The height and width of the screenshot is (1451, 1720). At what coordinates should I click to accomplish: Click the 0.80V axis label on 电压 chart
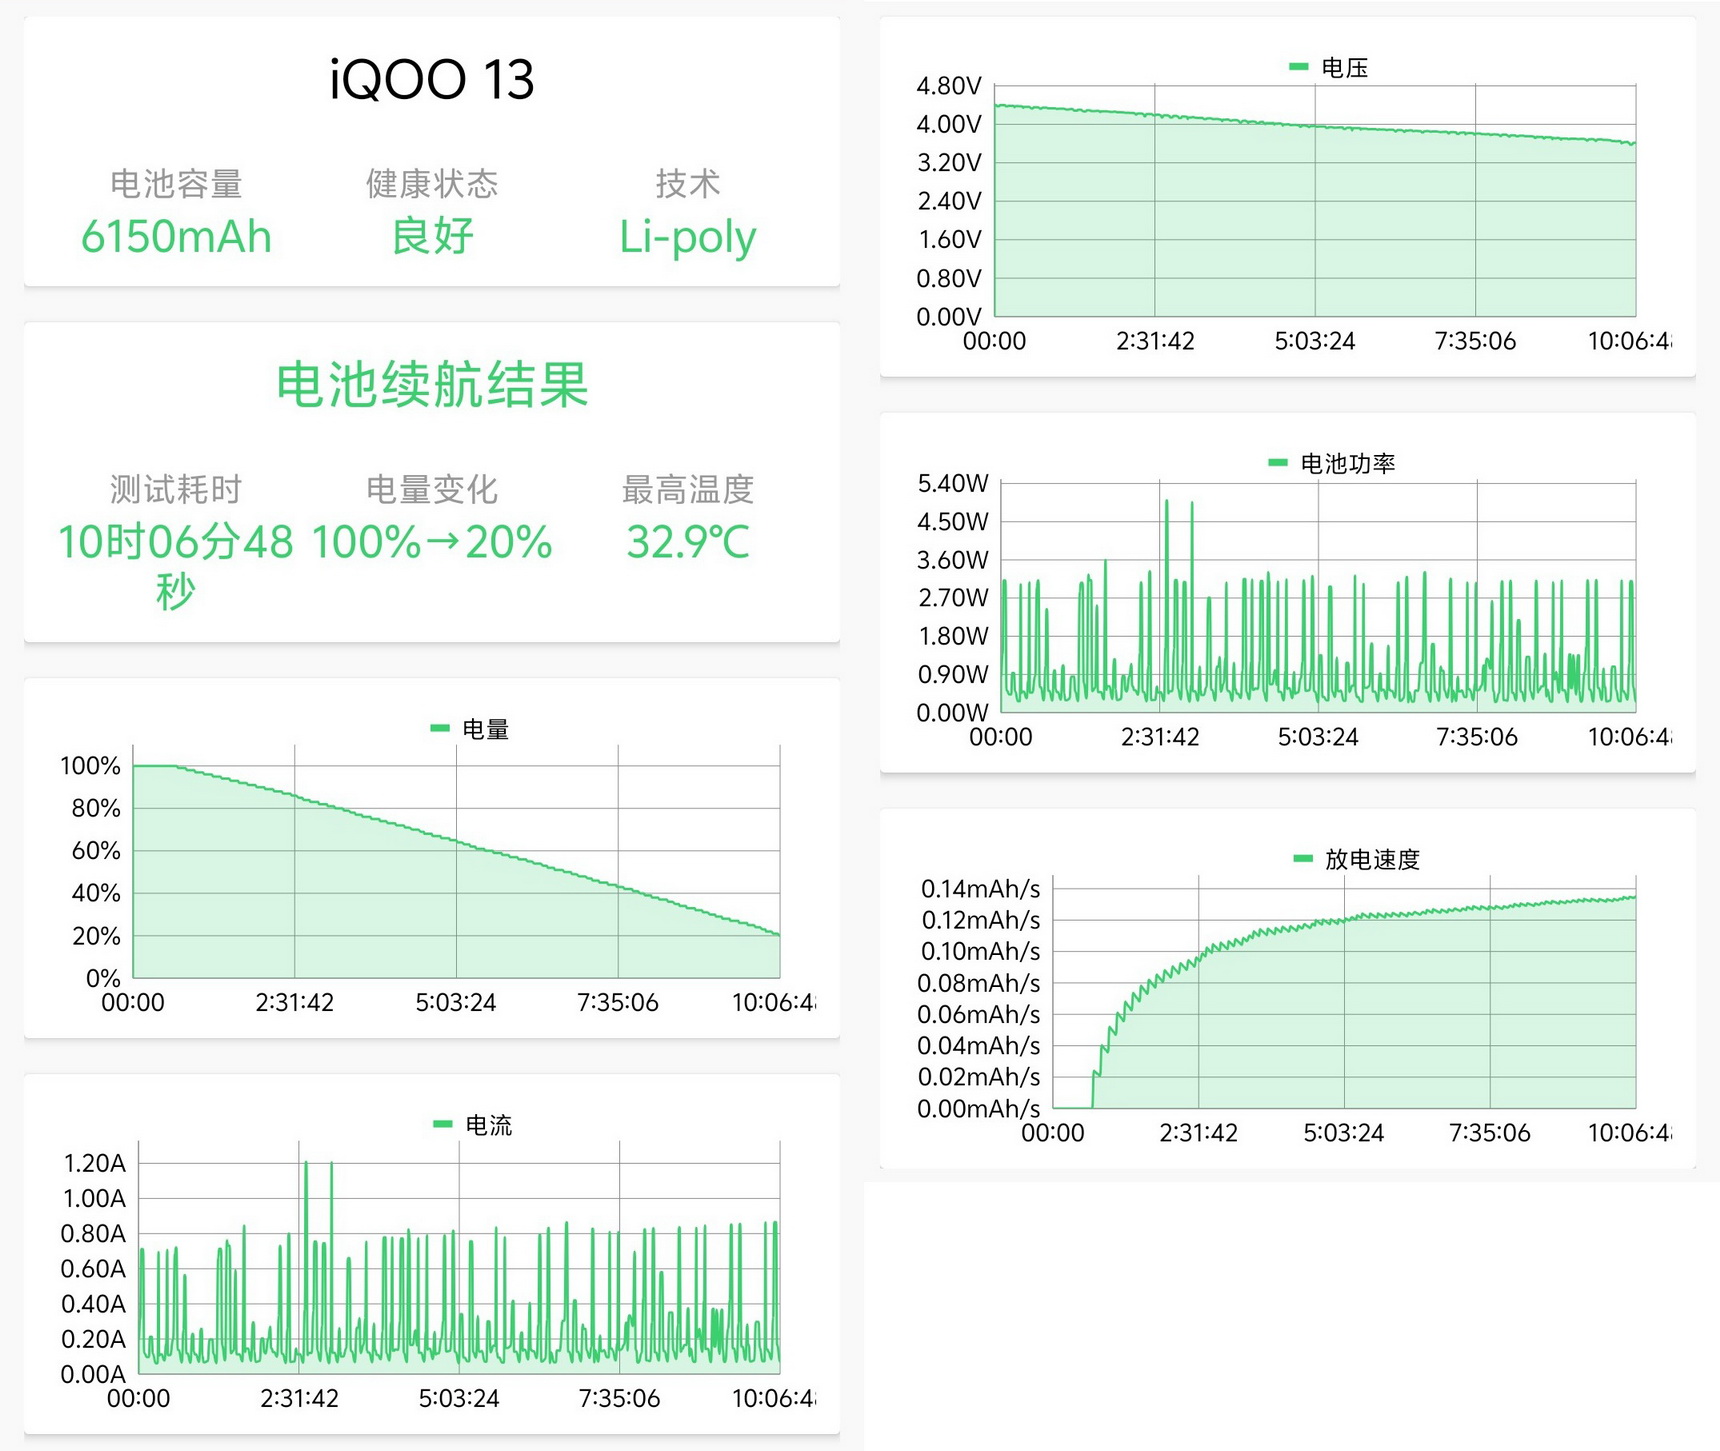pos(949,278)
